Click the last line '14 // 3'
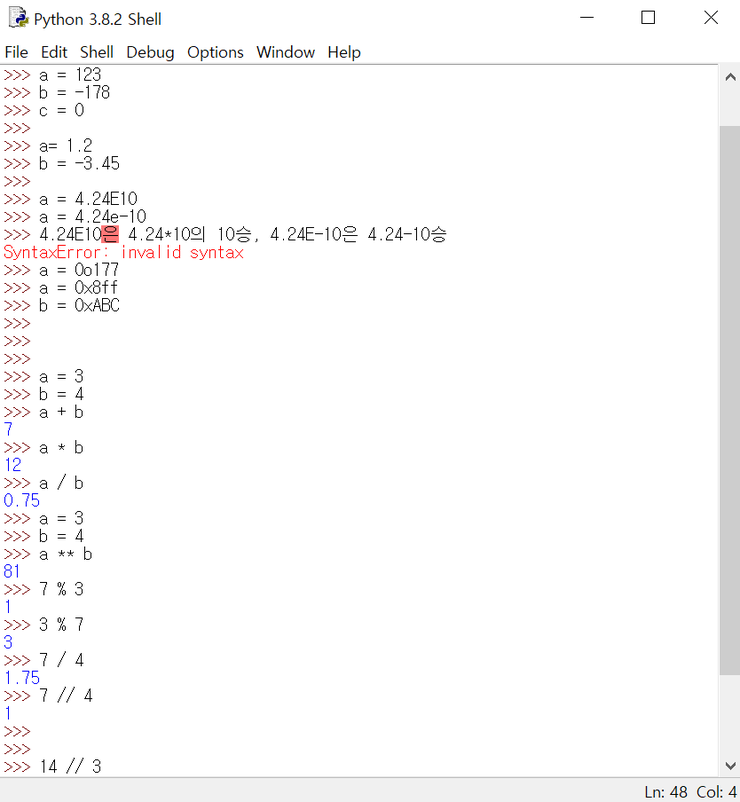The height and width of the screenshot is (802, 740). coord(71,766)
